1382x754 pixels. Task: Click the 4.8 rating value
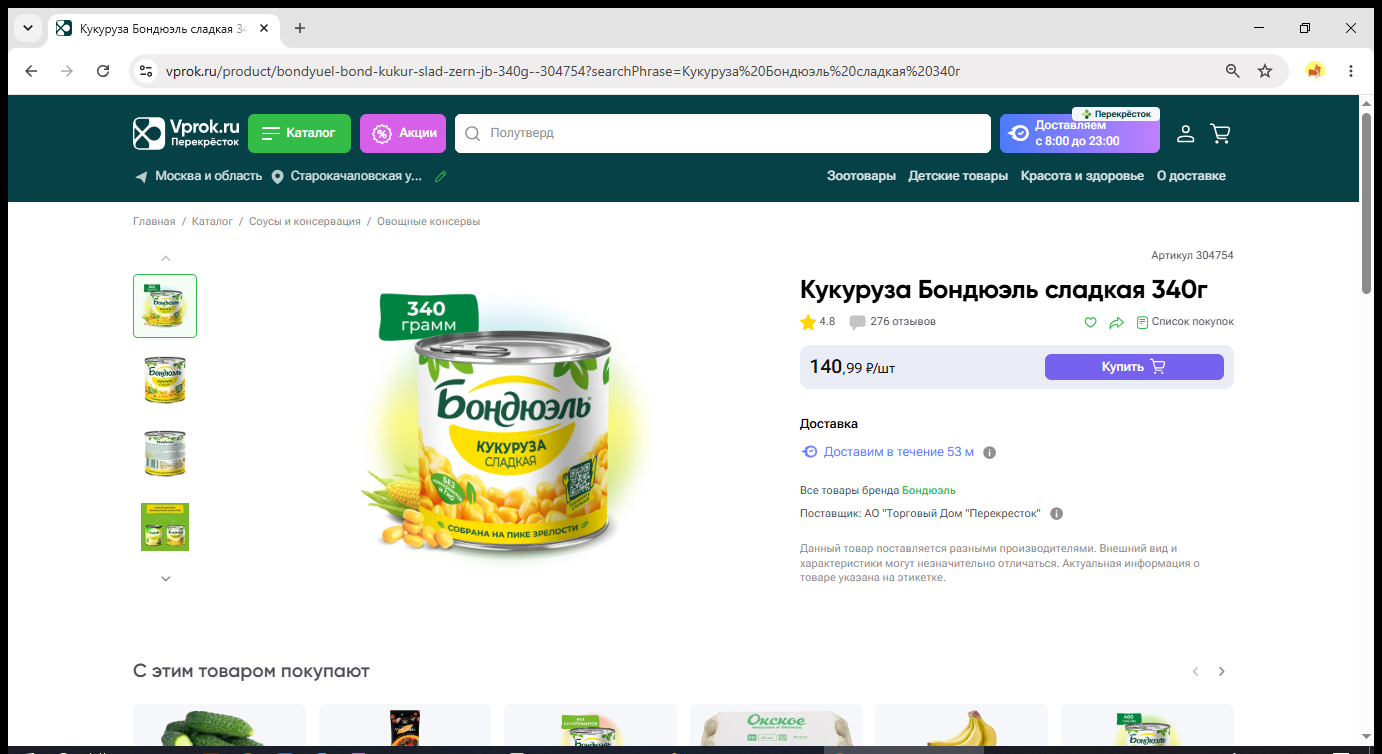(x=827, y=322)
